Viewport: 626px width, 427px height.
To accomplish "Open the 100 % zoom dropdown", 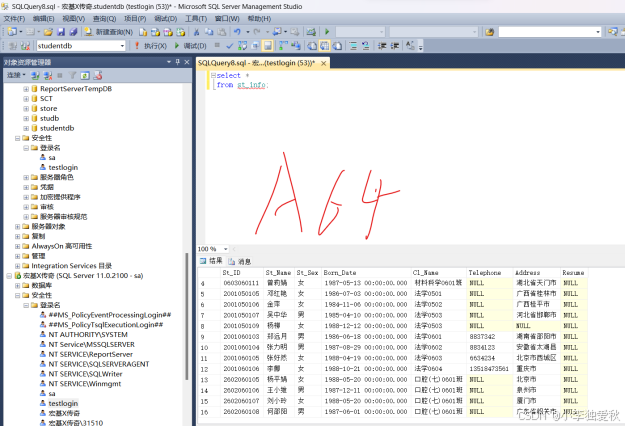I will (x=225, y=249).
